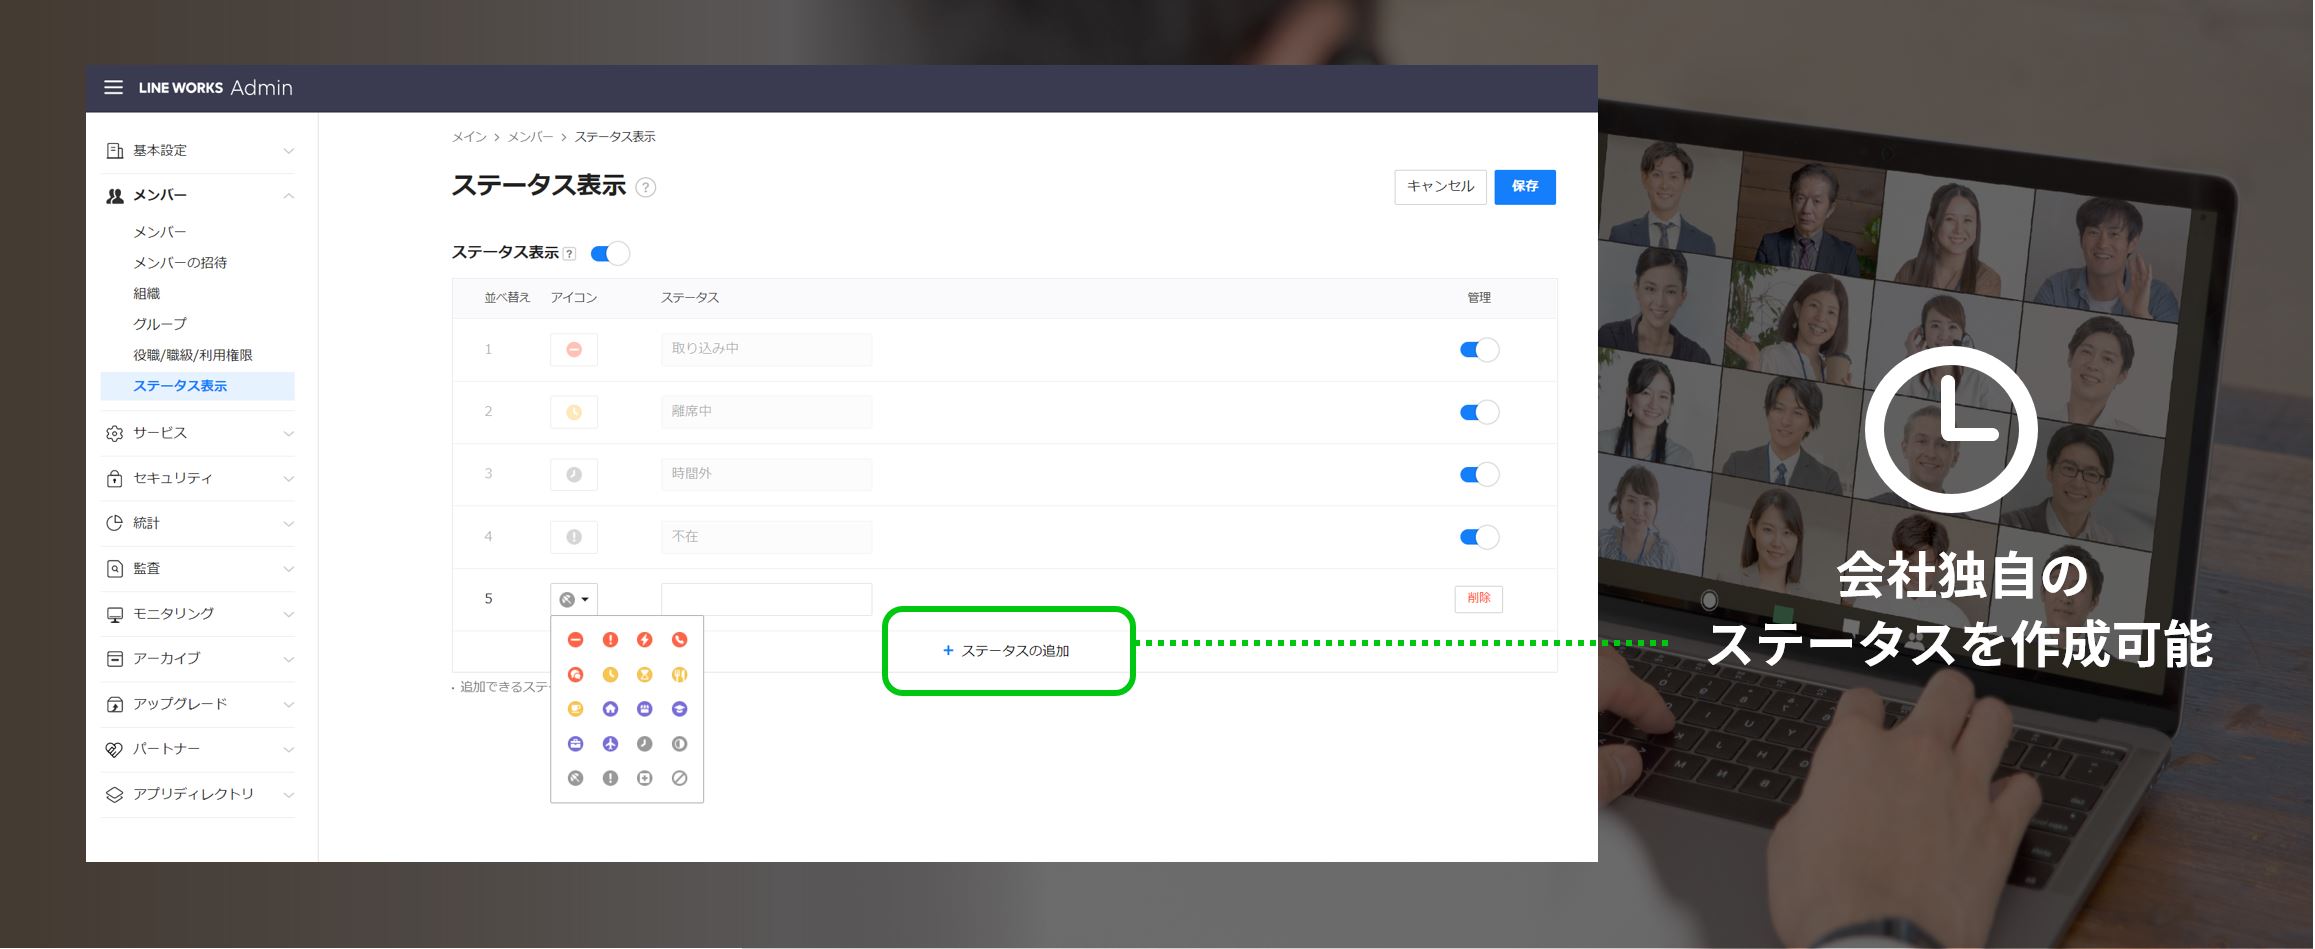Toggle the main ステータス表示 switch
This screenshot has width=2315, height=949.
pos(609,254)
